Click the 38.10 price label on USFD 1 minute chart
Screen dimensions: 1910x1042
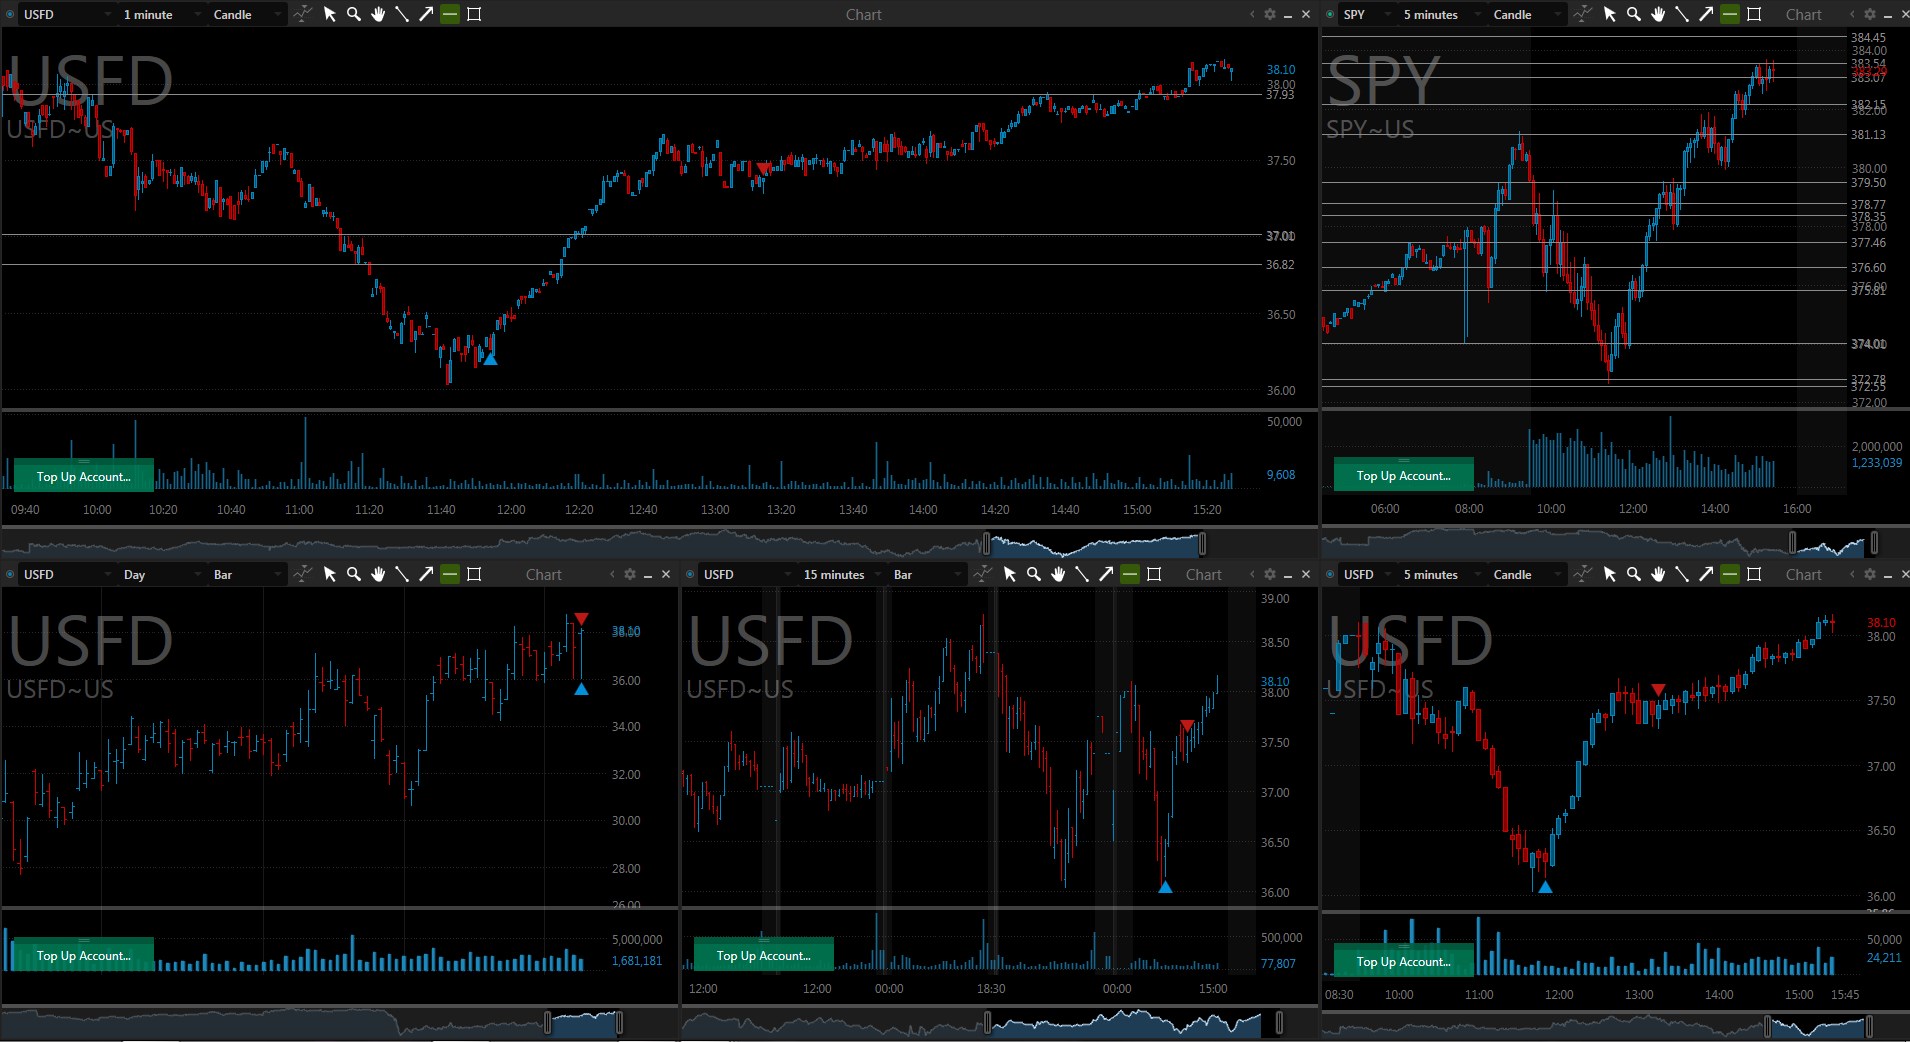pos(1280,69)
